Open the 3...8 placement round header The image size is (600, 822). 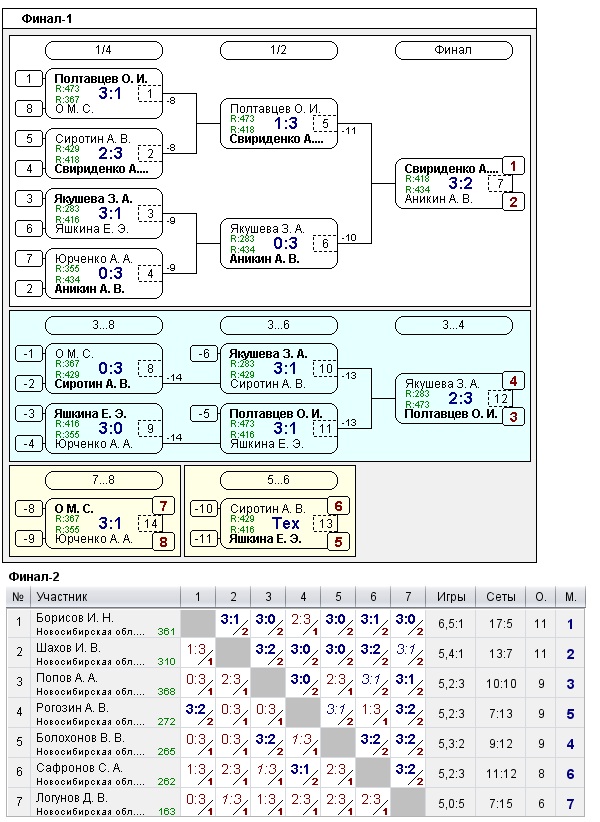pyautogui.click(x=104, y=325)
